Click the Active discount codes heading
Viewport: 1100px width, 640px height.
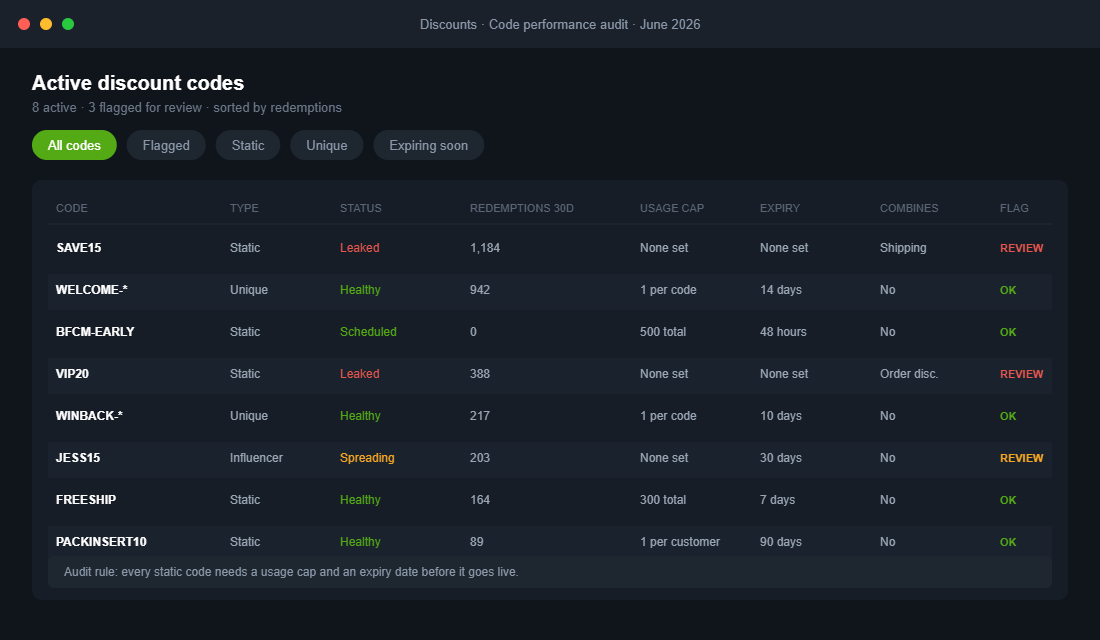pyautogui.click(x=138, y=83)
